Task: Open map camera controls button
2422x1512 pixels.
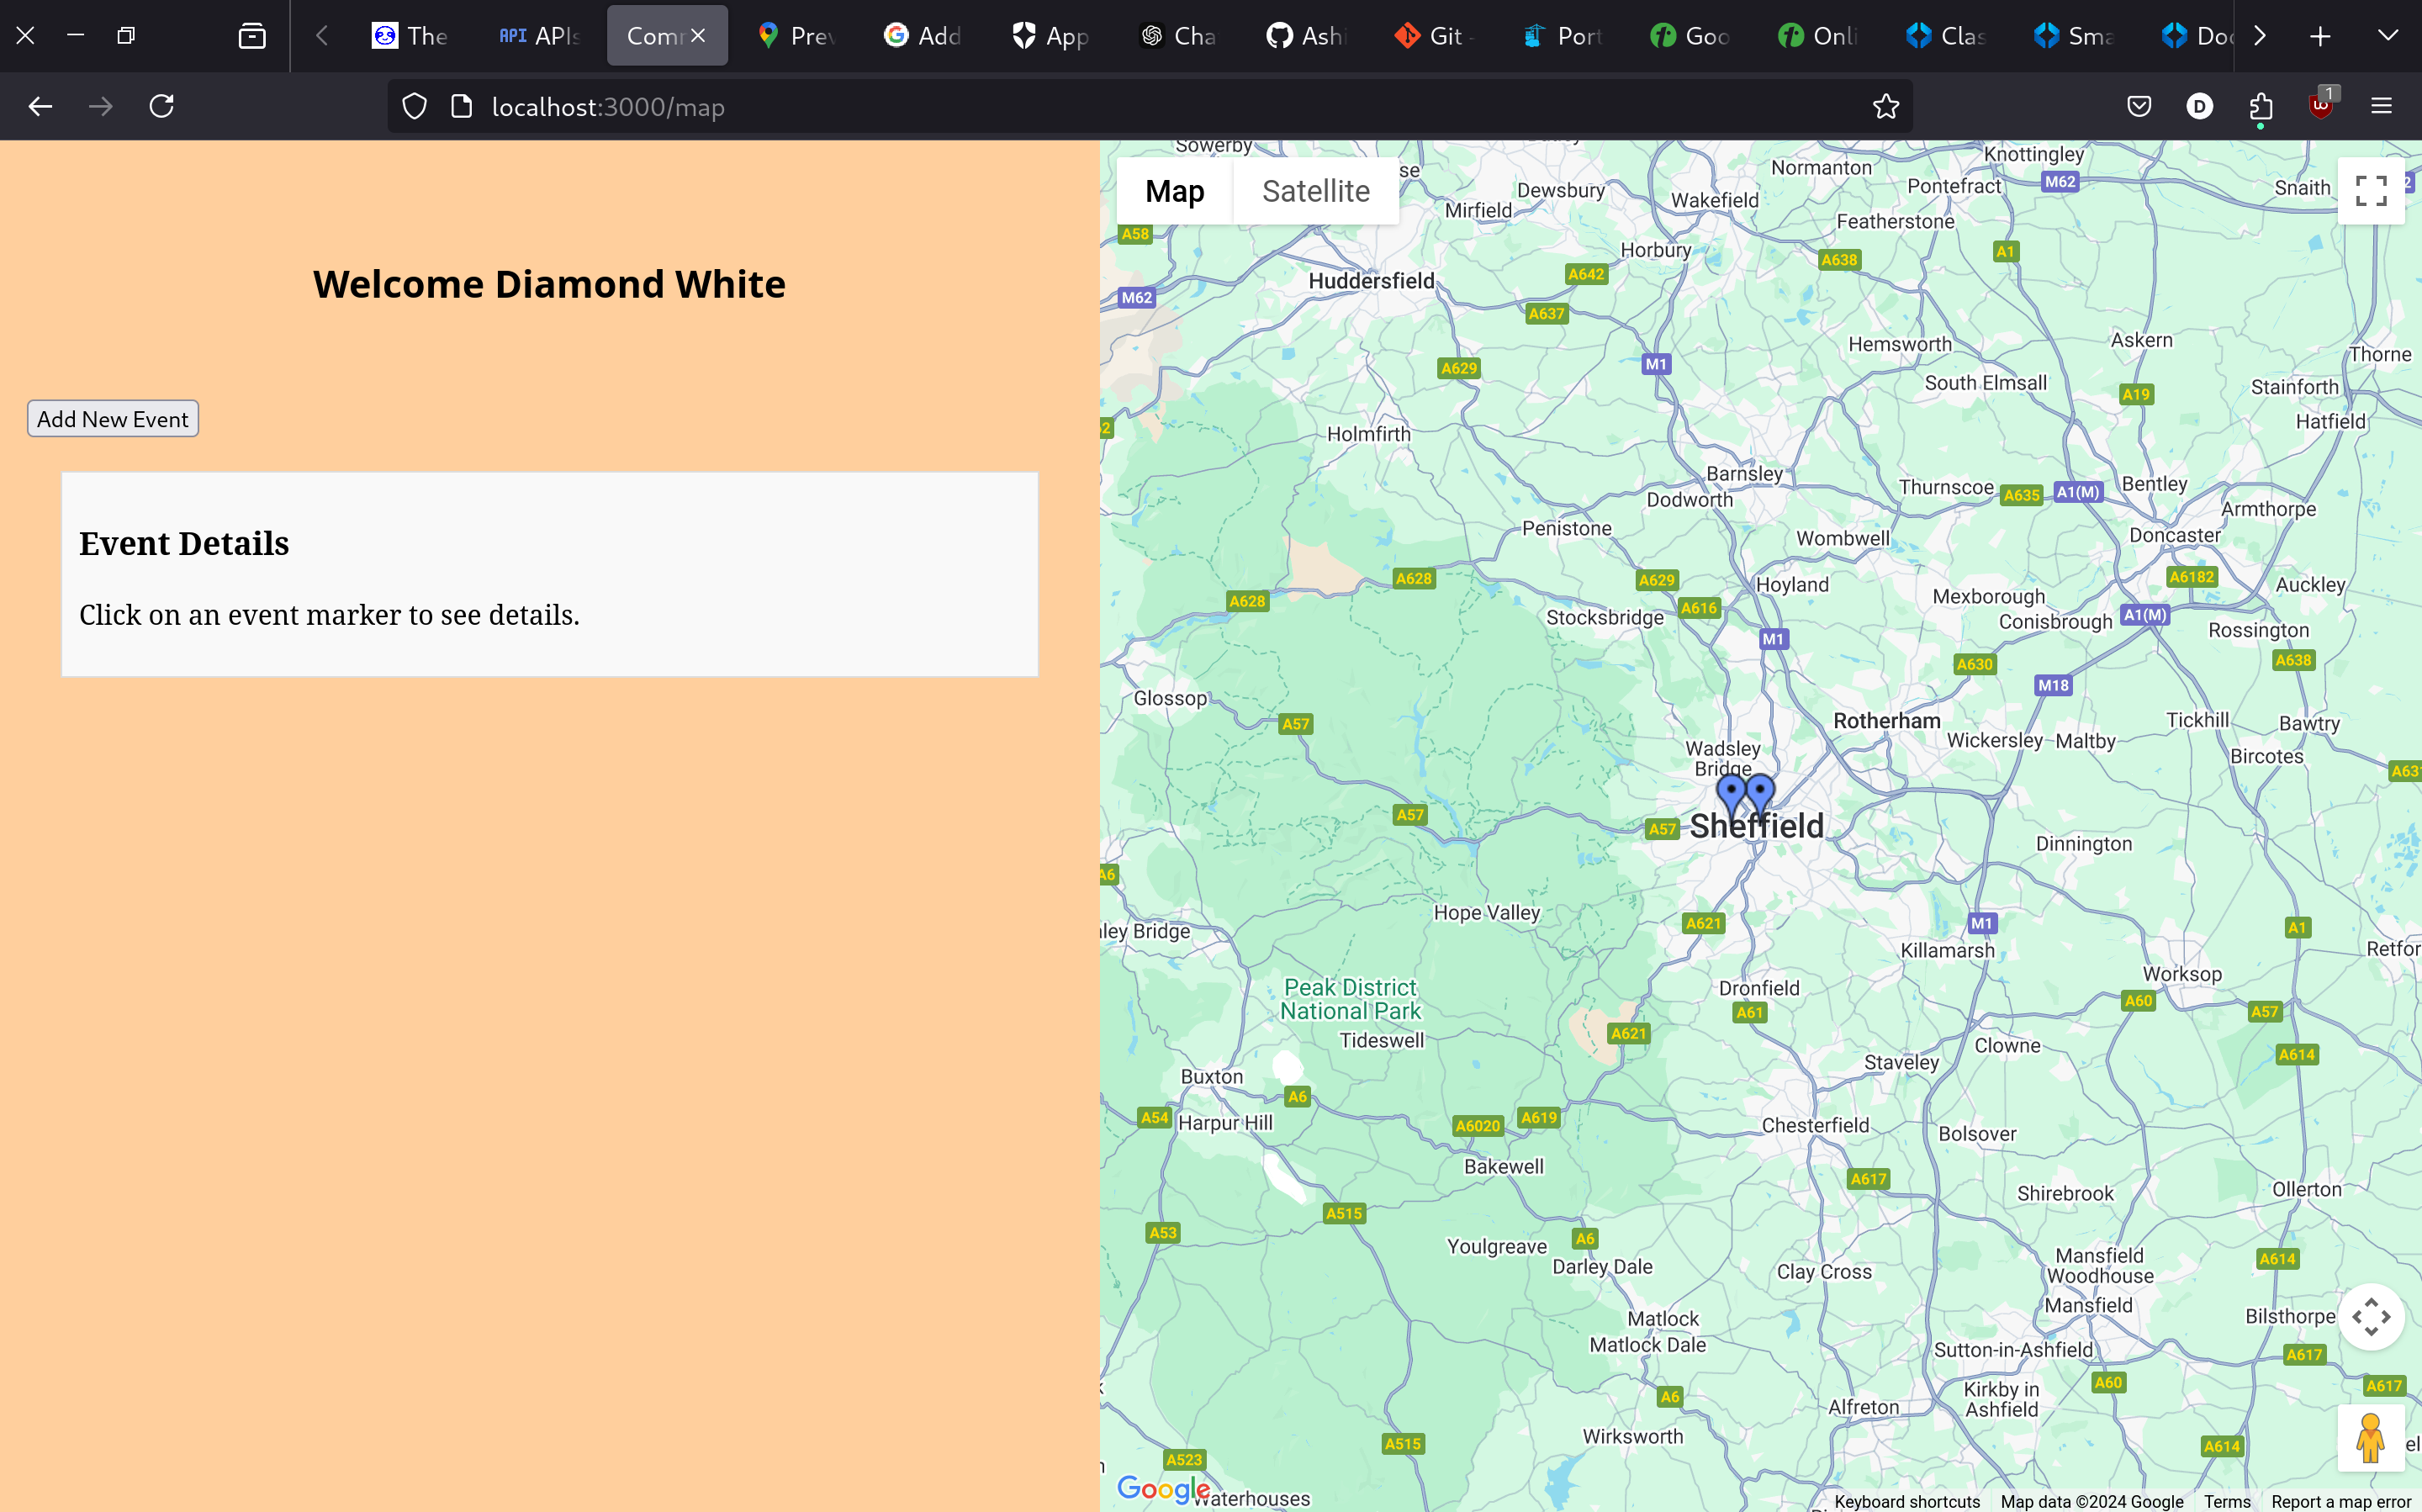Action: pos(2370,1317)
